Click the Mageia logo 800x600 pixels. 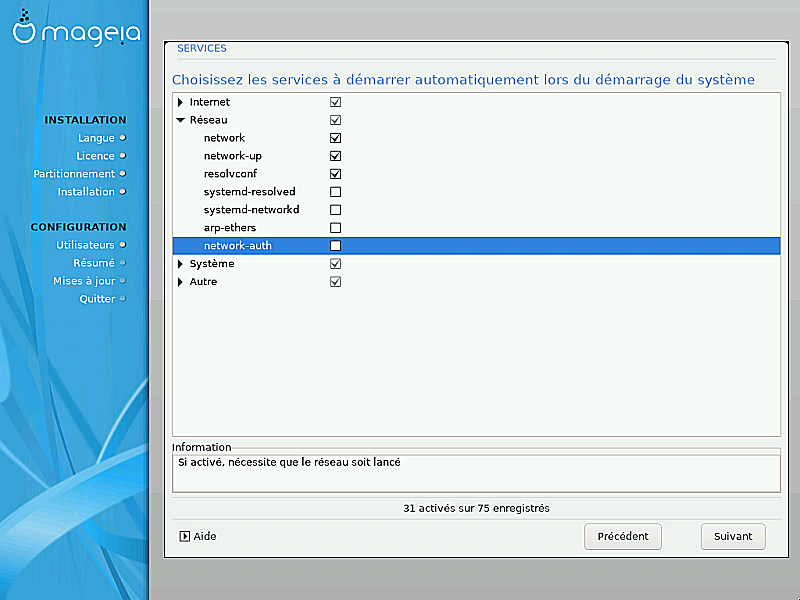click(x=76, y=28)
